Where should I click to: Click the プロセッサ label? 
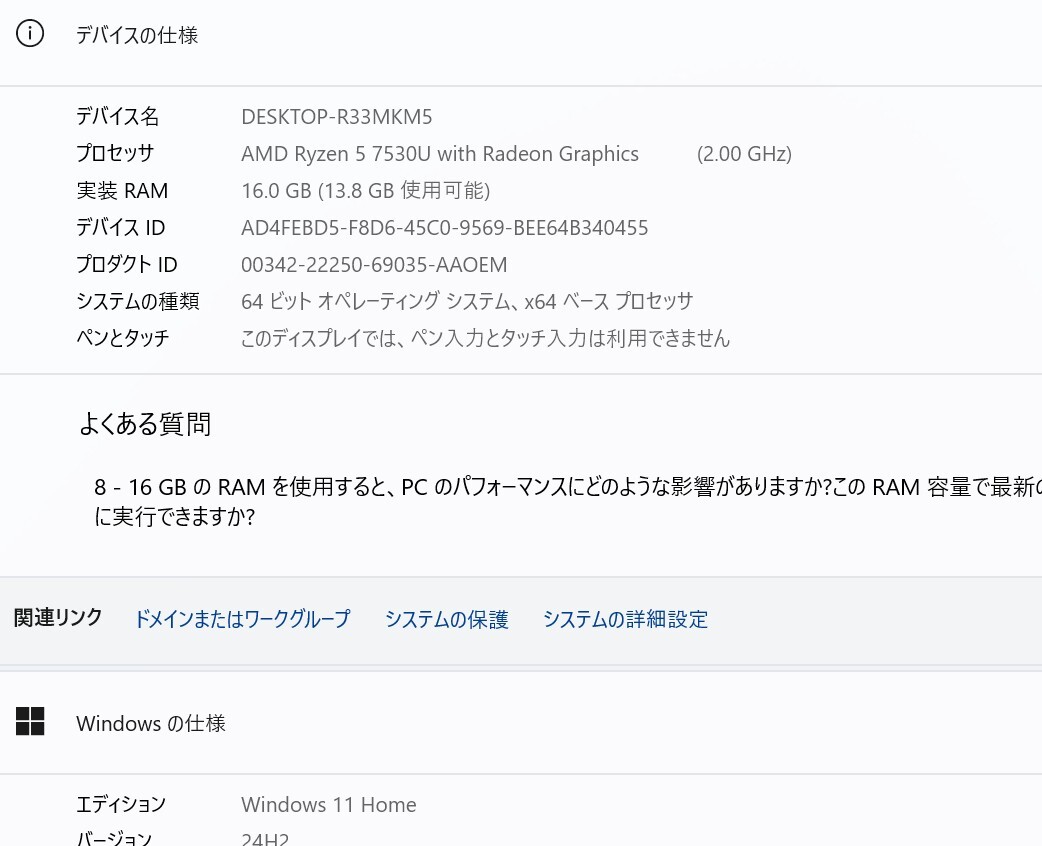[x=115, y=154]
